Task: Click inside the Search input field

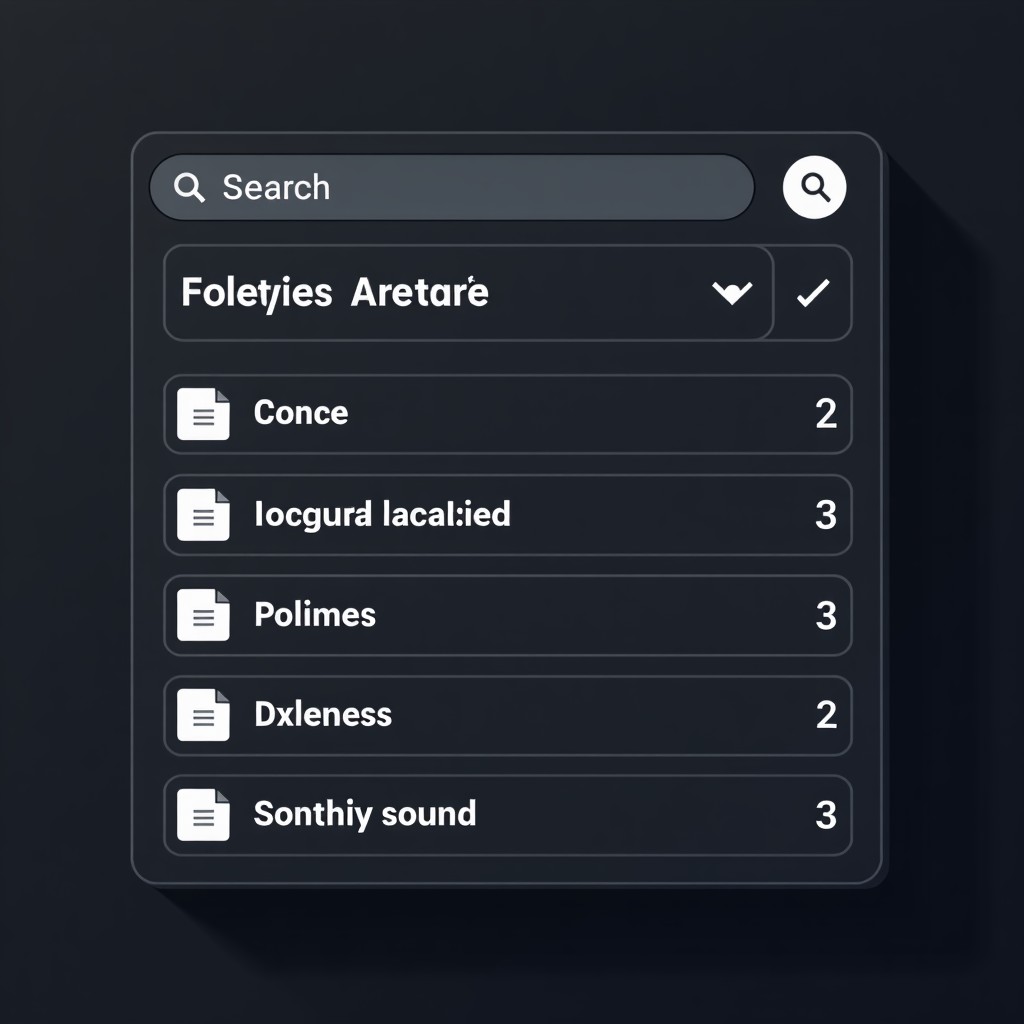Action: pyautogui.click(x=450, y=187)
